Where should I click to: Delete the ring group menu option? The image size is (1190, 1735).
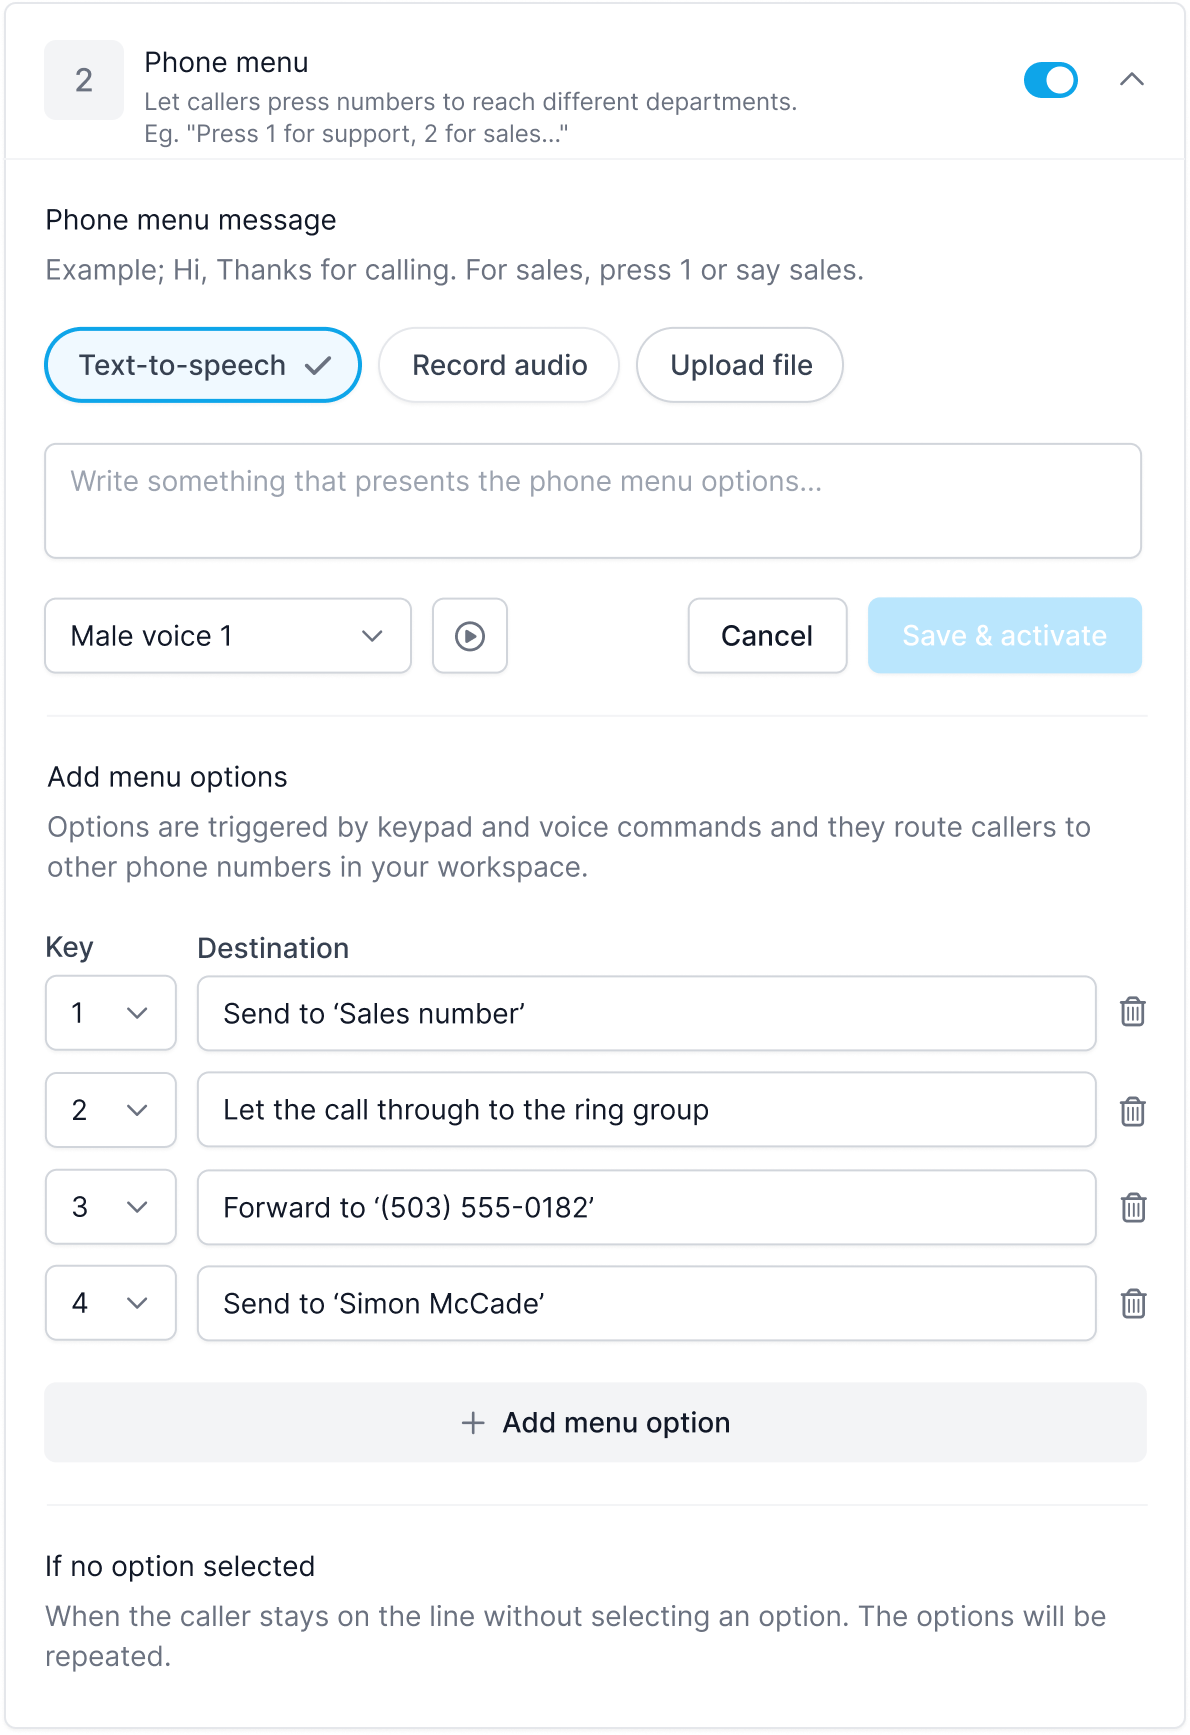pos(1132,1110)
